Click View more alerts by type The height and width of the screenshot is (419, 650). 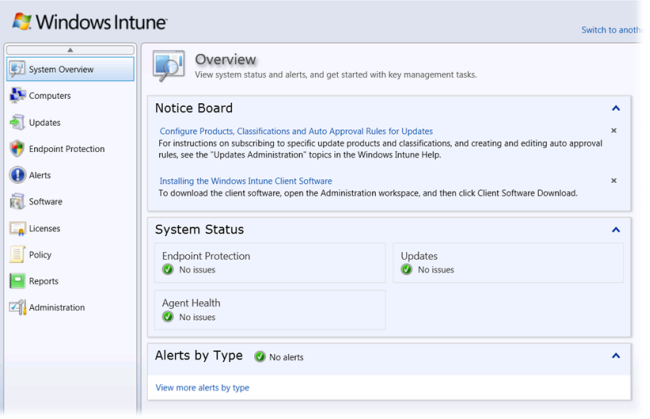coord(202,388)
